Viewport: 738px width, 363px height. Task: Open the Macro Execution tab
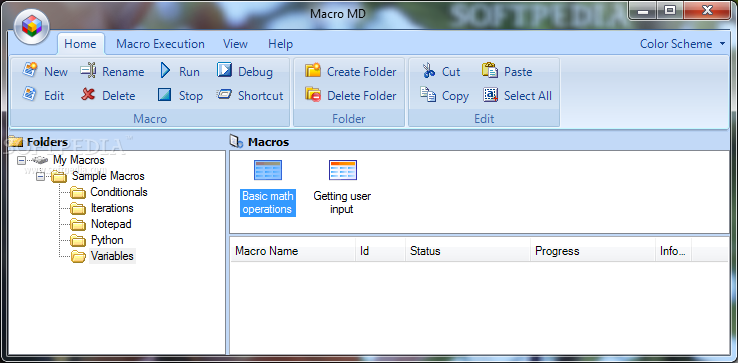point(160,44)
